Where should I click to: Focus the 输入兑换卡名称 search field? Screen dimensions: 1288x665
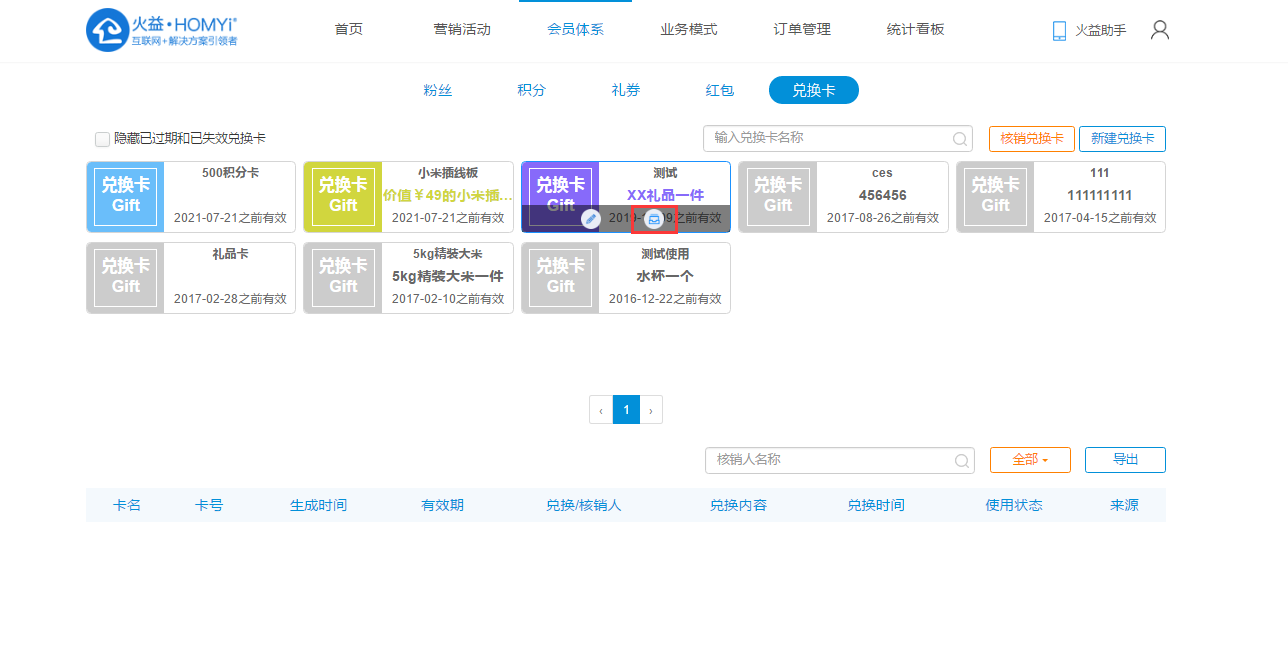coord(828,139)
